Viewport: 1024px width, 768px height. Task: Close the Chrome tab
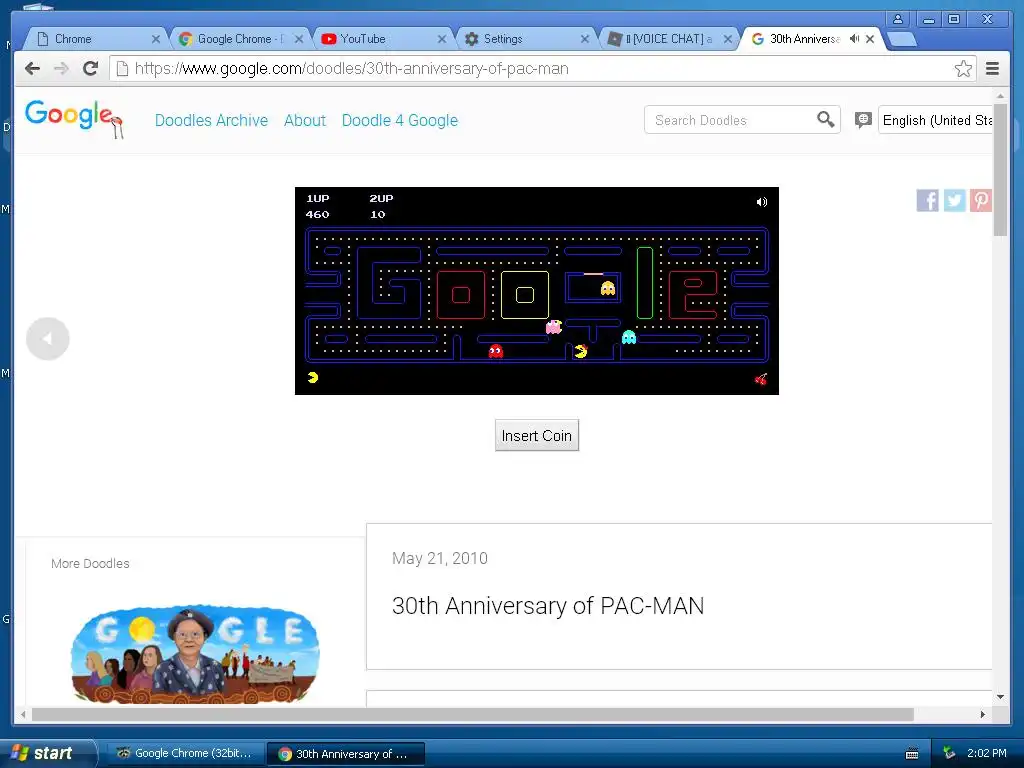tap(155, 39)
